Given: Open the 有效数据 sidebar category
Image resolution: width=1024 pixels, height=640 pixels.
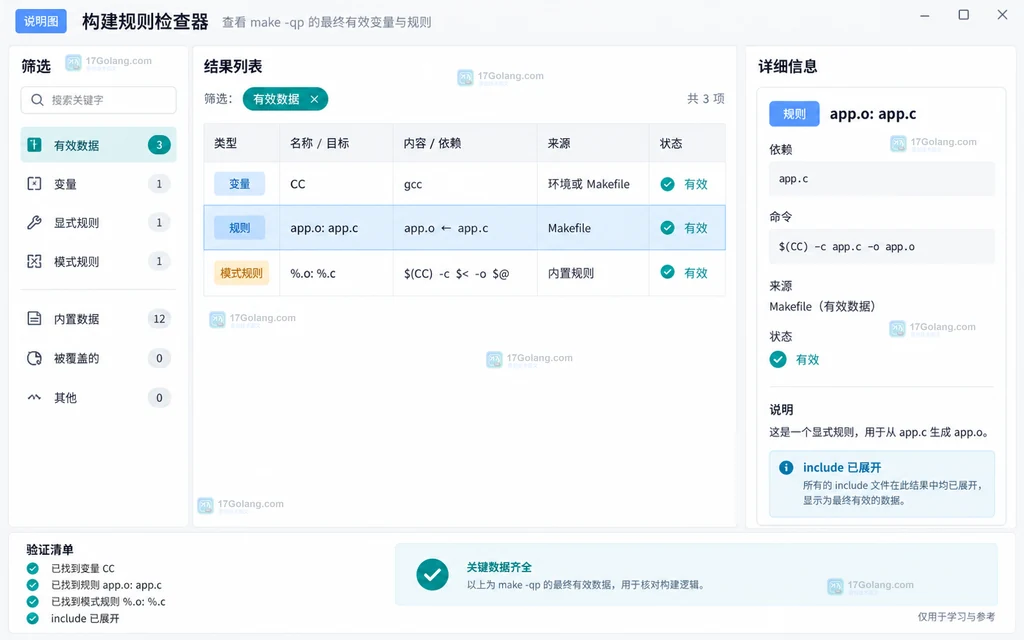Looking at the screenshot, I should coord(99,145).
